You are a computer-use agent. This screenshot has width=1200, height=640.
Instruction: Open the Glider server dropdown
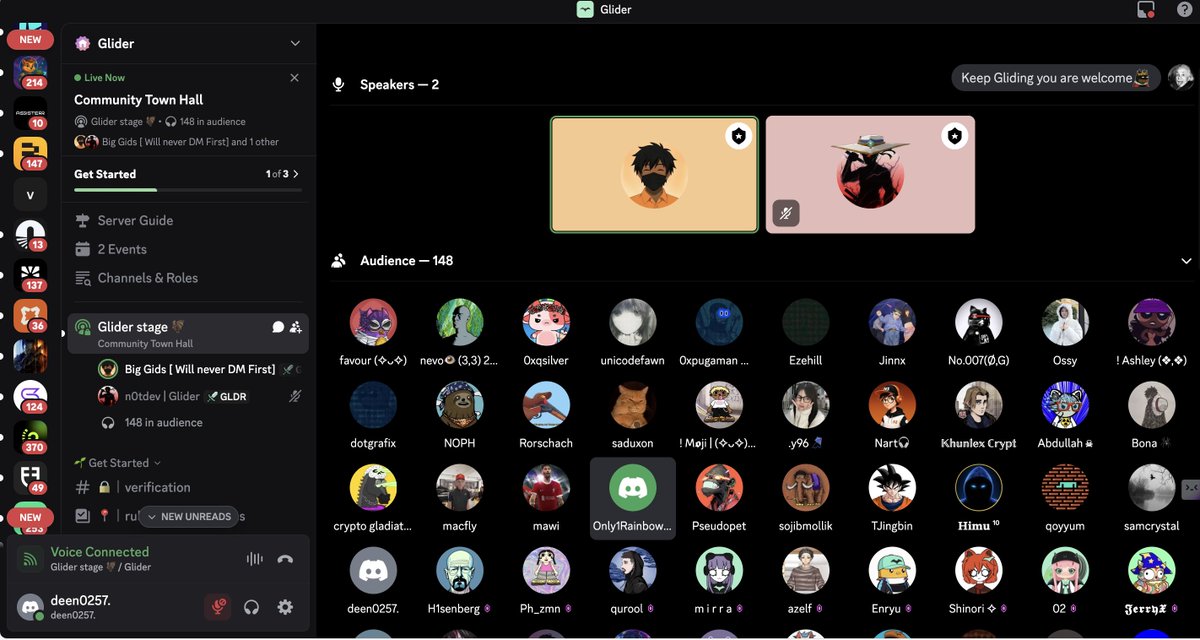(x=294, y=43)
